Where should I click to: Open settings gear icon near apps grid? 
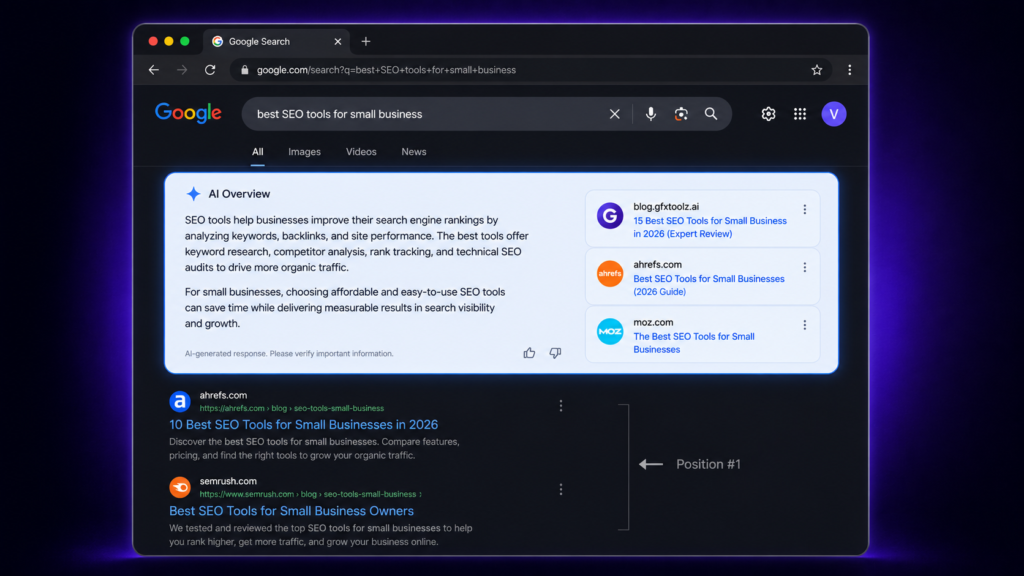pos(768,114)
